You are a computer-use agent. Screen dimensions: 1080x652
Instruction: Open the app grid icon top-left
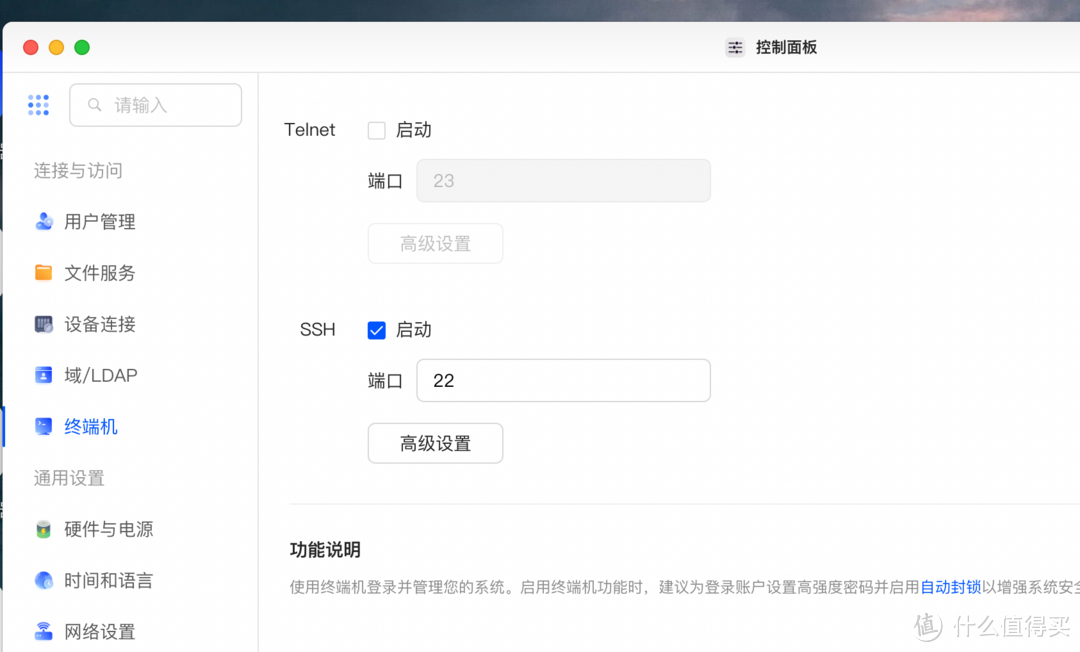coord(38,104)
